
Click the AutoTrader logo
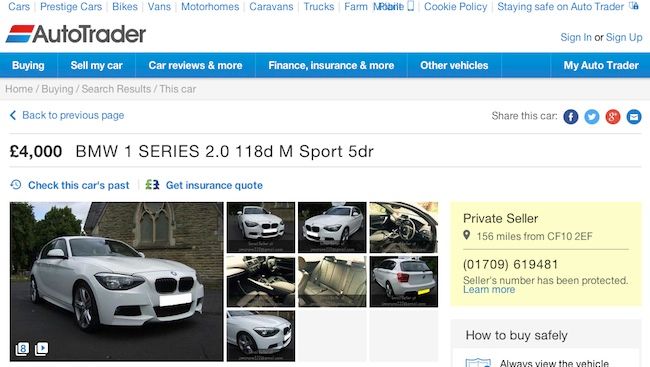click(75, 34)
